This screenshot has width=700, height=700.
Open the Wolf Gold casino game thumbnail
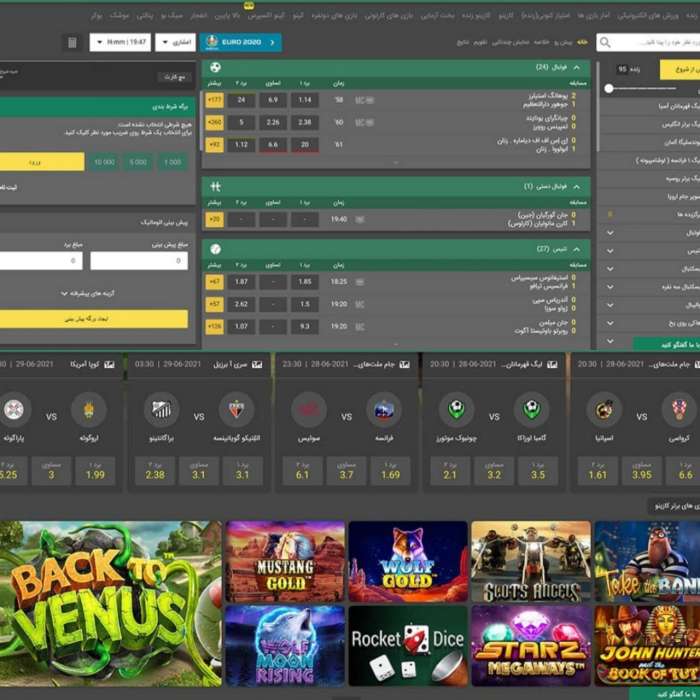pos(408,561)
